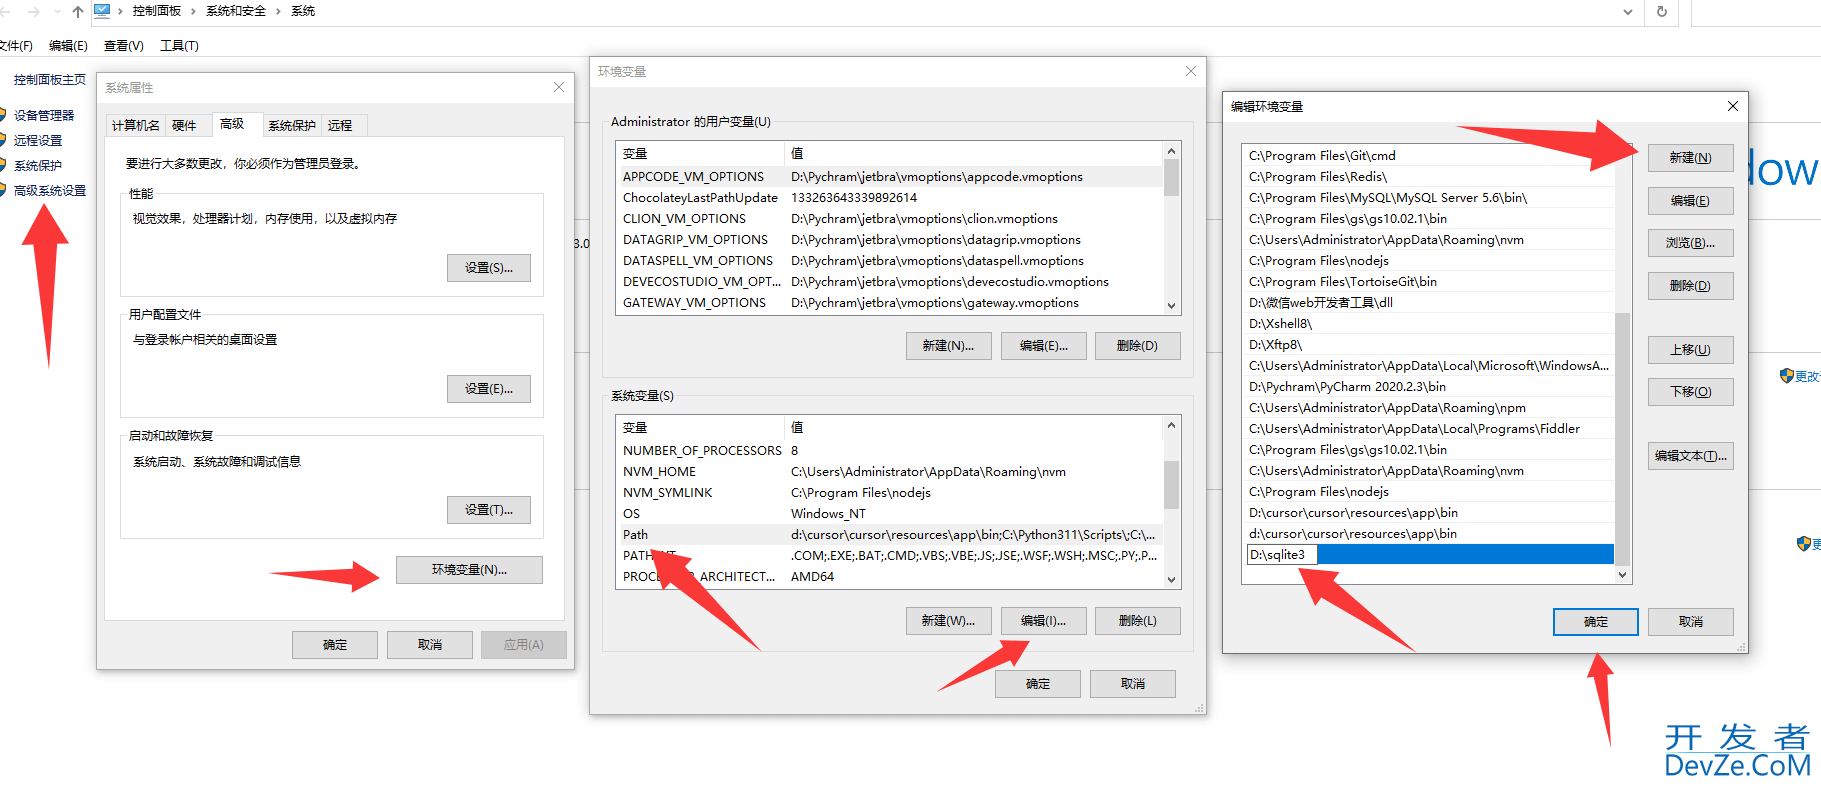Click 删除(L) under system variables
Image resolution: width=1821 pixels, height=787 pixels.
pyautogui.click(x=1137, y=621)
